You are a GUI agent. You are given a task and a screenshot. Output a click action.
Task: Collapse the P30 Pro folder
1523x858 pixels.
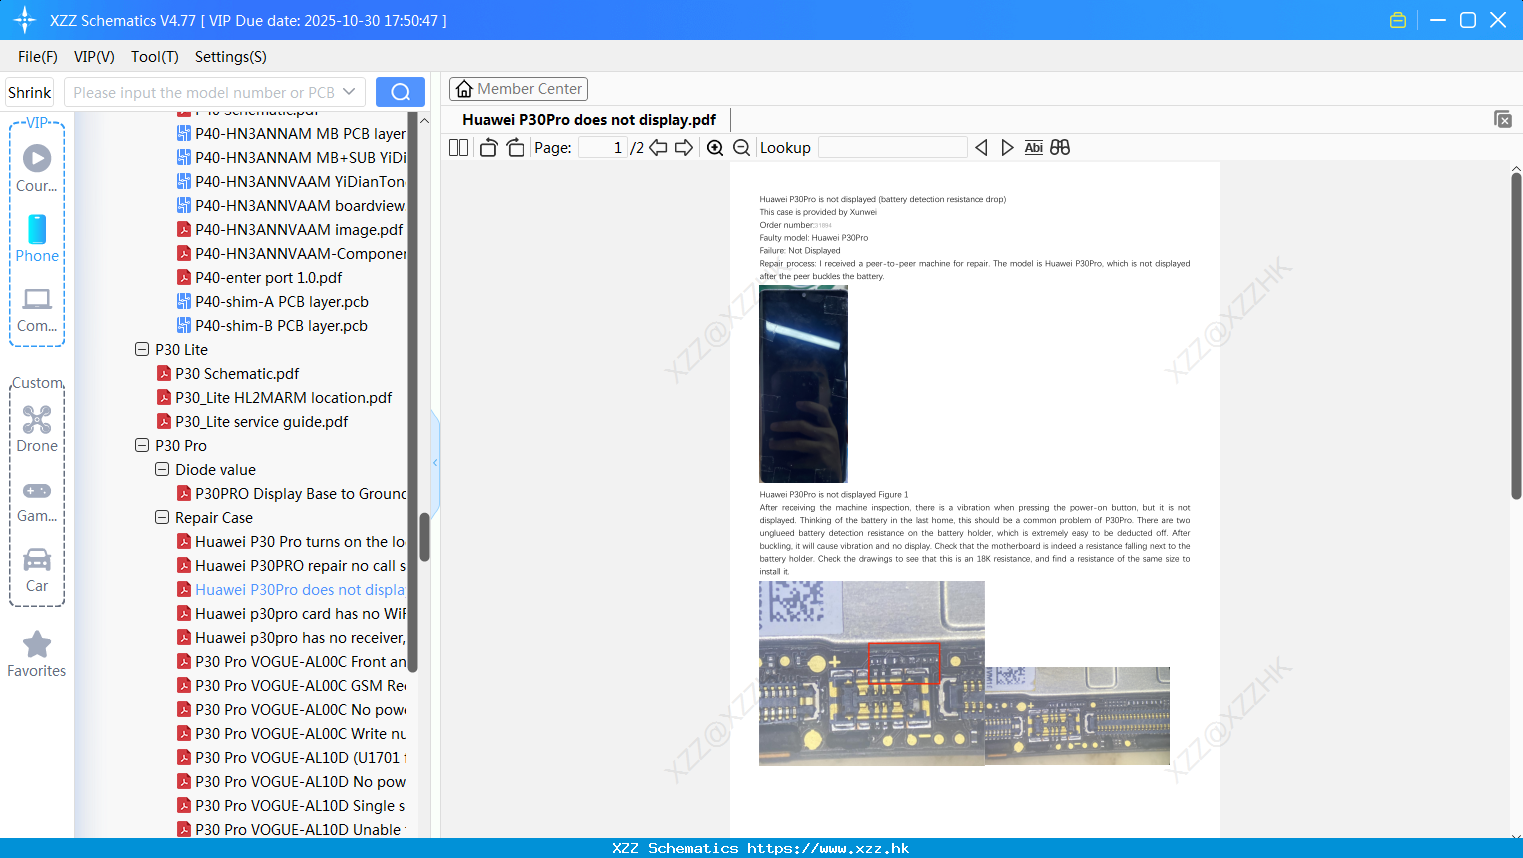pos(142,445)
